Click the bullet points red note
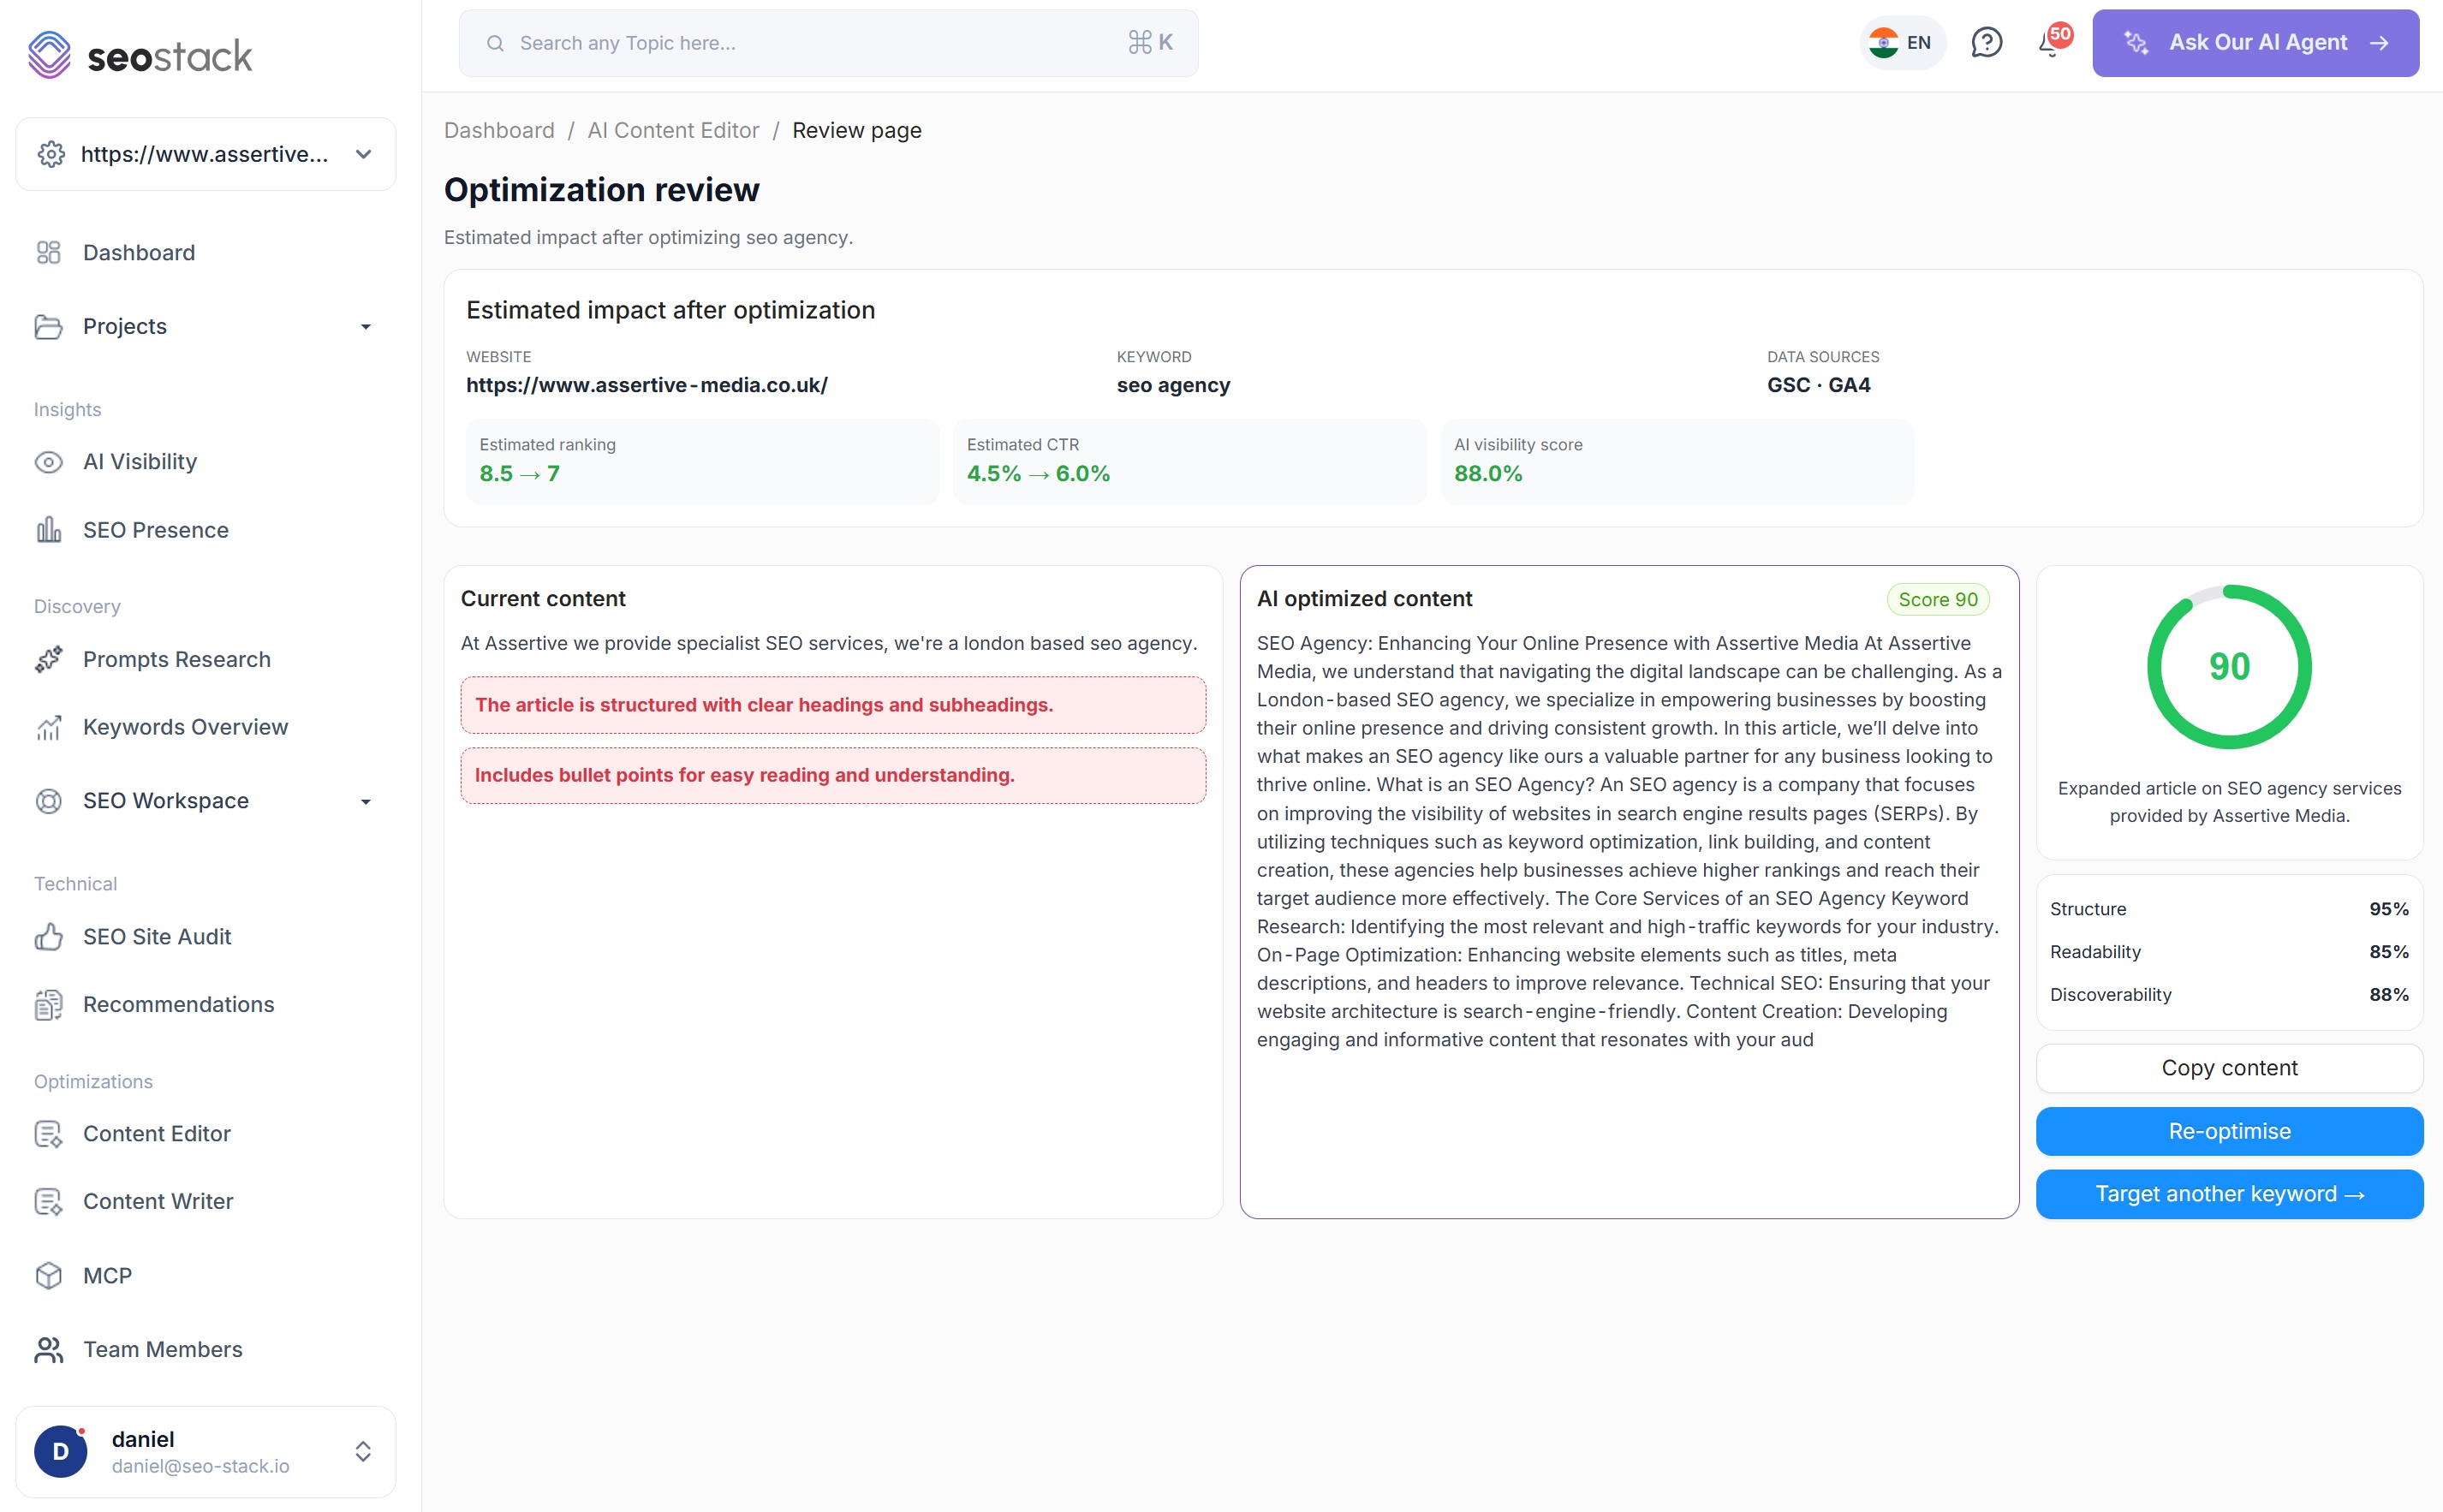This screenshot has width=2443, height=1512. 833,775
